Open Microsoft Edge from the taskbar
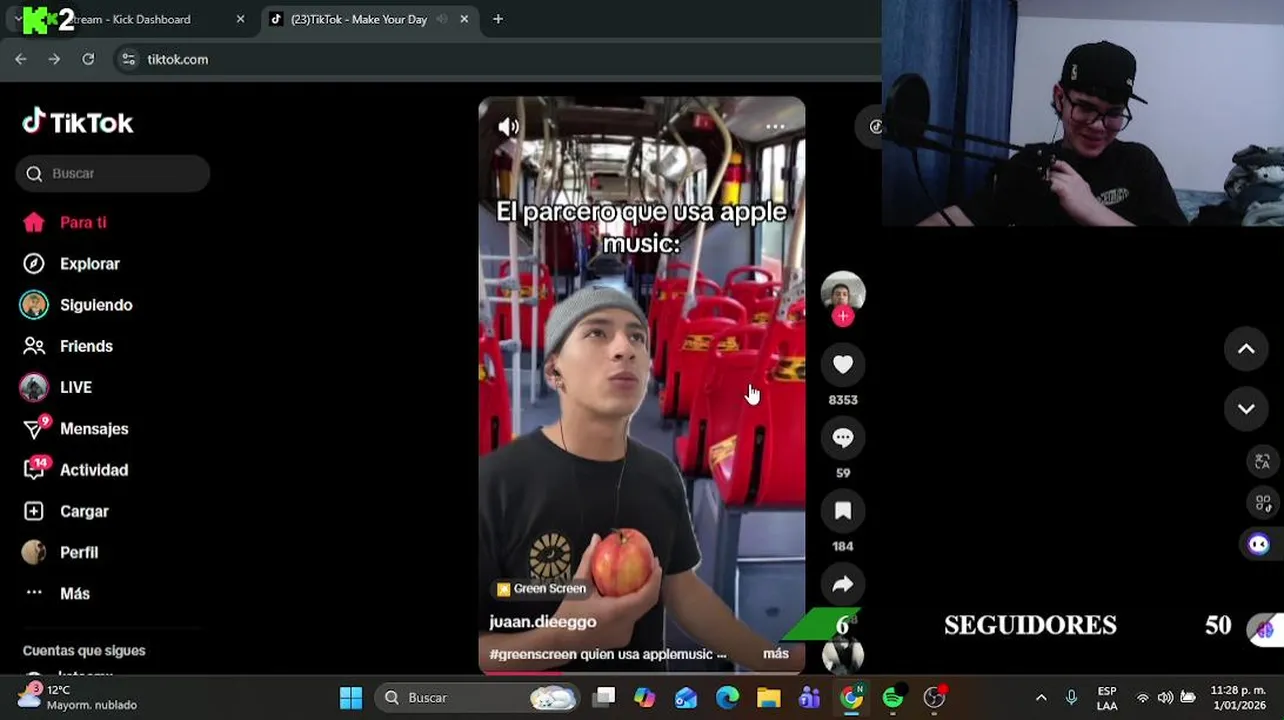1284x720 pixels. click(727, 697)
